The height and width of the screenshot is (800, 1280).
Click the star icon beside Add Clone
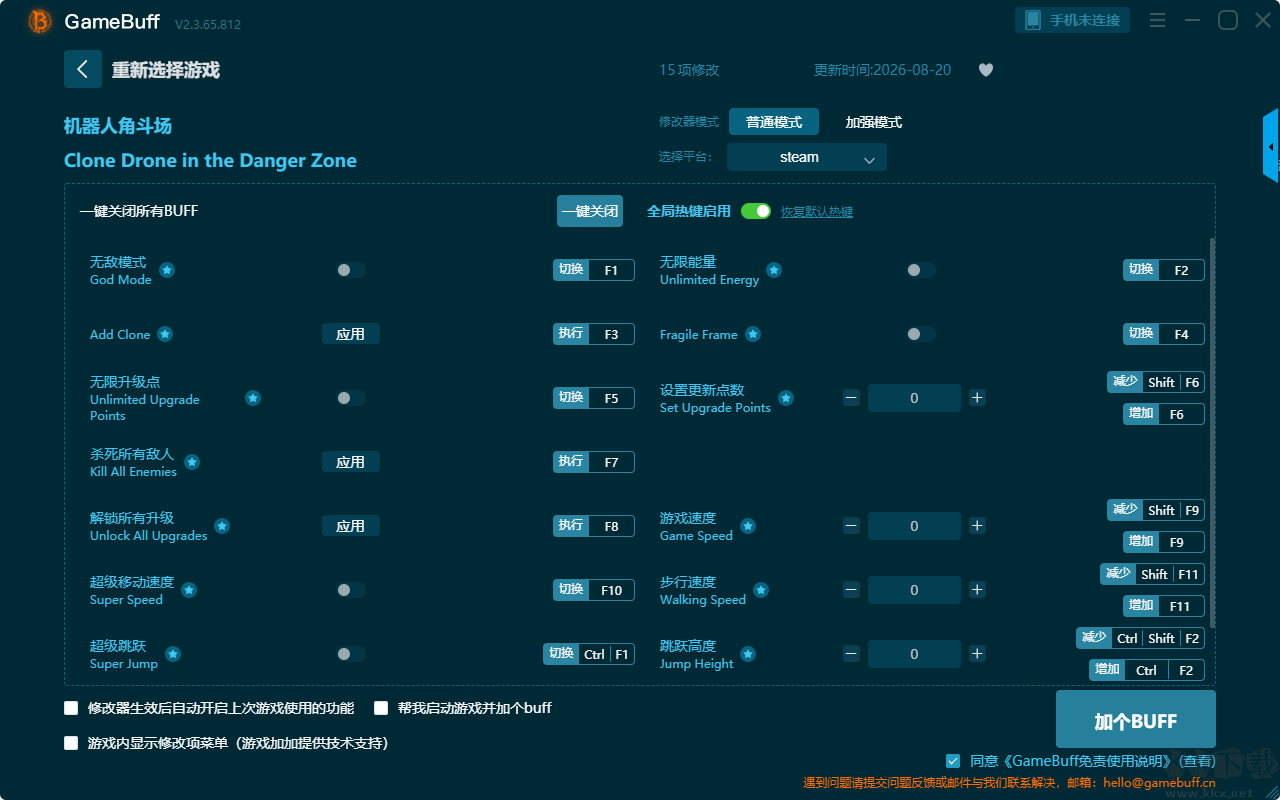(165, 334)
